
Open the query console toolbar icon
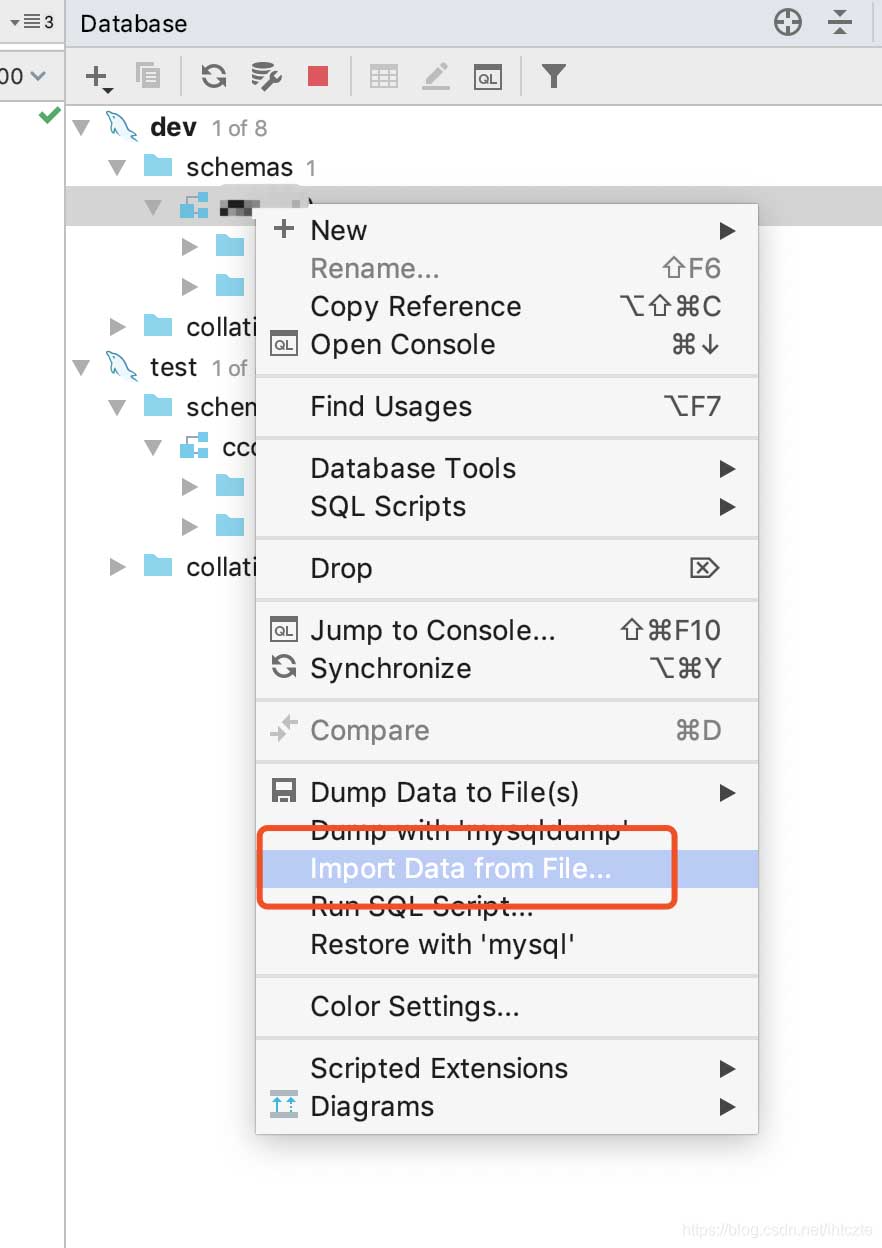[488, 76]
